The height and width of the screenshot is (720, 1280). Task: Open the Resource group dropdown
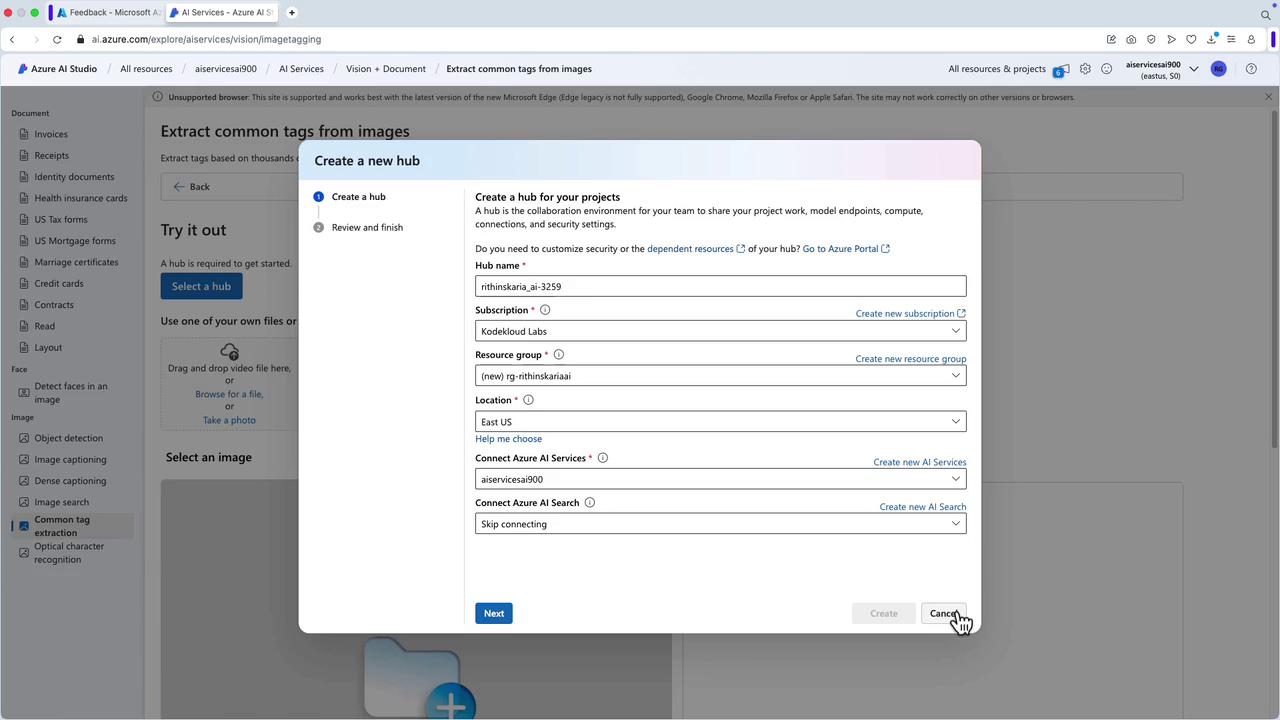tap(721, 376)
